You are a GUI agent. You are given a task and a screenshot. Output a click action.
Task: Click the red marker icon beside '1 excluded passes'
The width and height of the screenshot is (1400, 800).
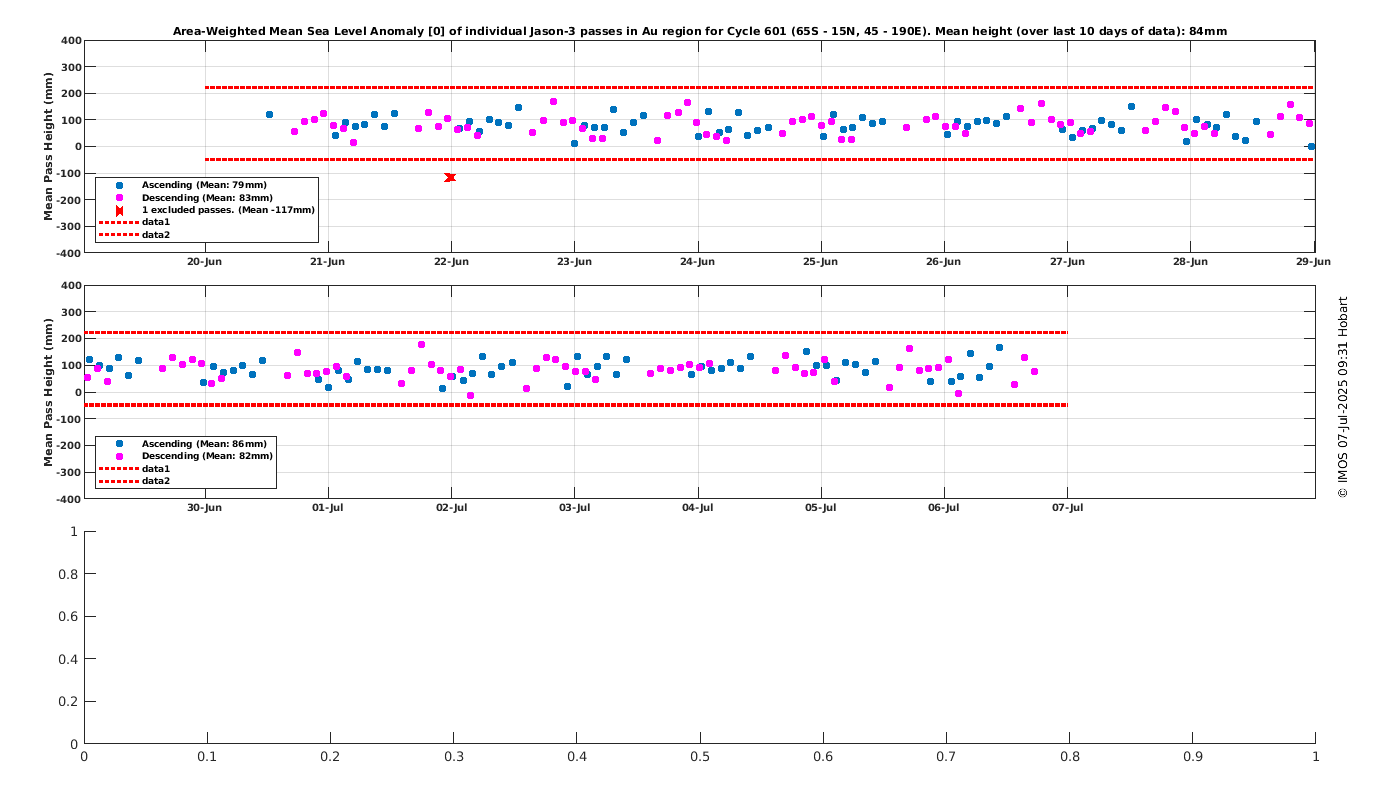[119, 210]
